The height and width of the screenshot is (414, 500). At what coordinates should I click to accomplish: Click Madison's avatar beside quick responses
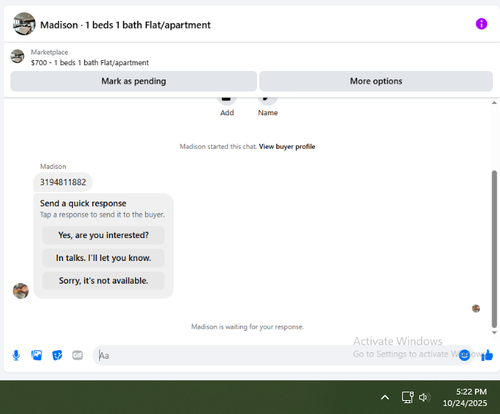[x=21, y=291]
